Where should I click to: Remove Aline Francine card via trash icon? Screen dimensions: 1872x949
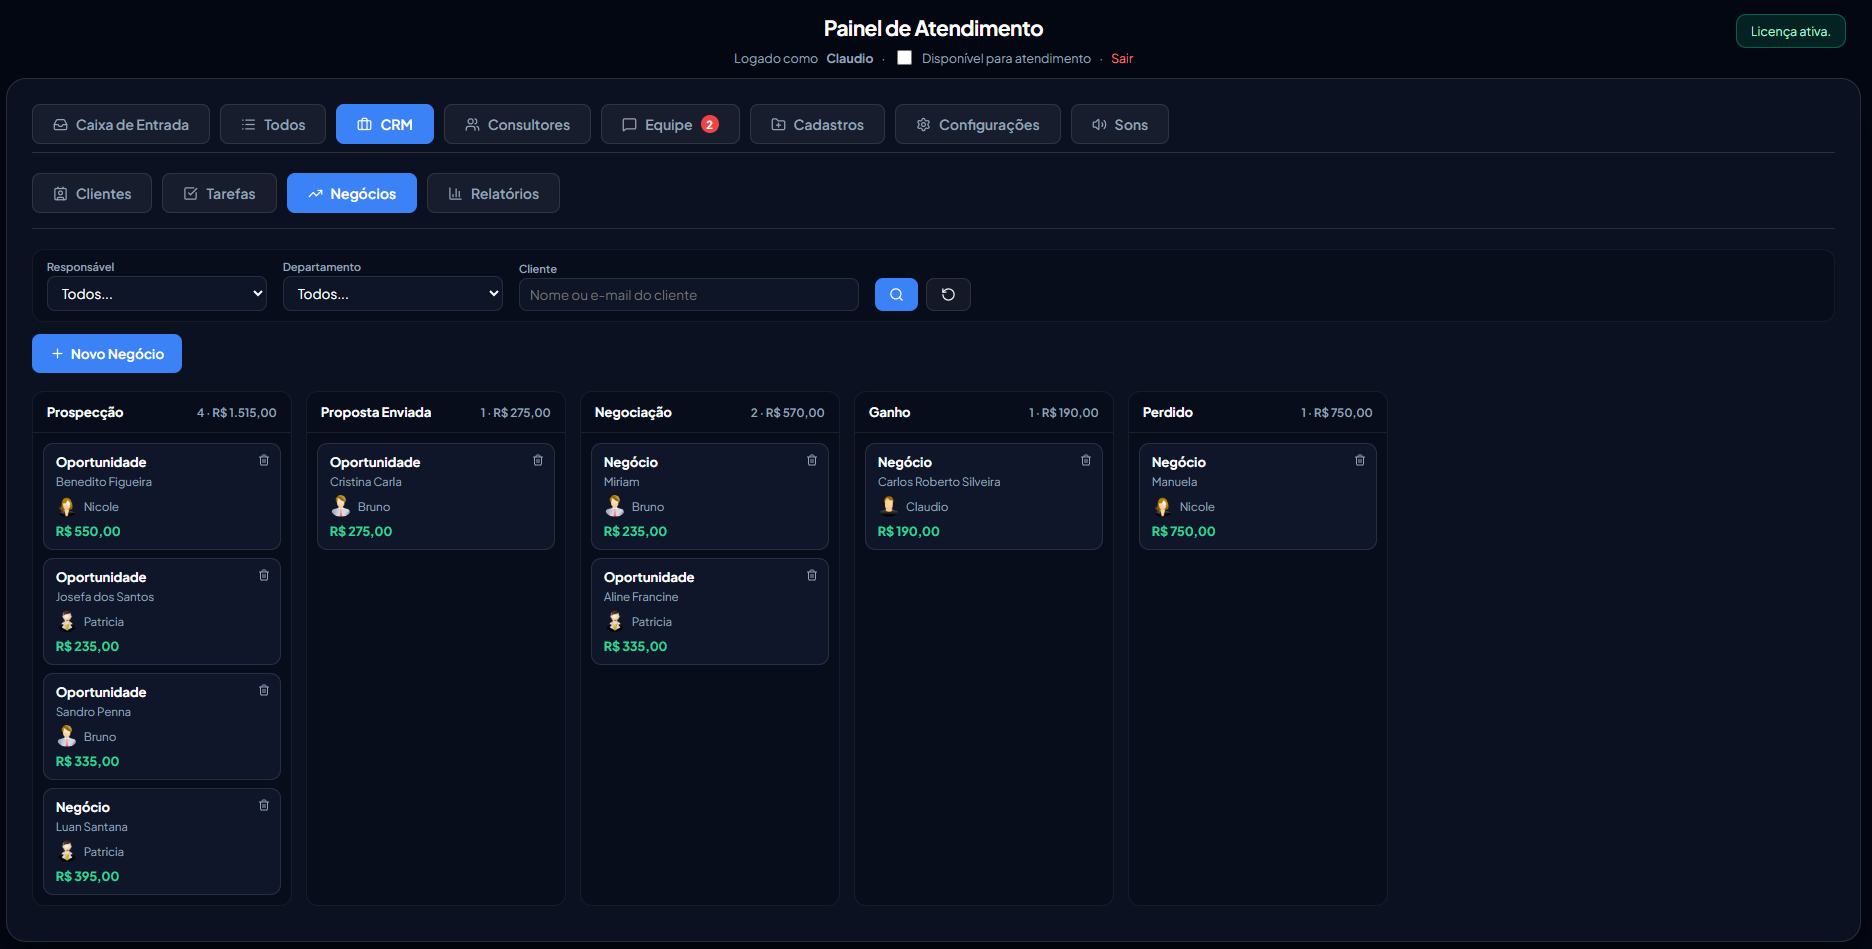tap(812, 575)
